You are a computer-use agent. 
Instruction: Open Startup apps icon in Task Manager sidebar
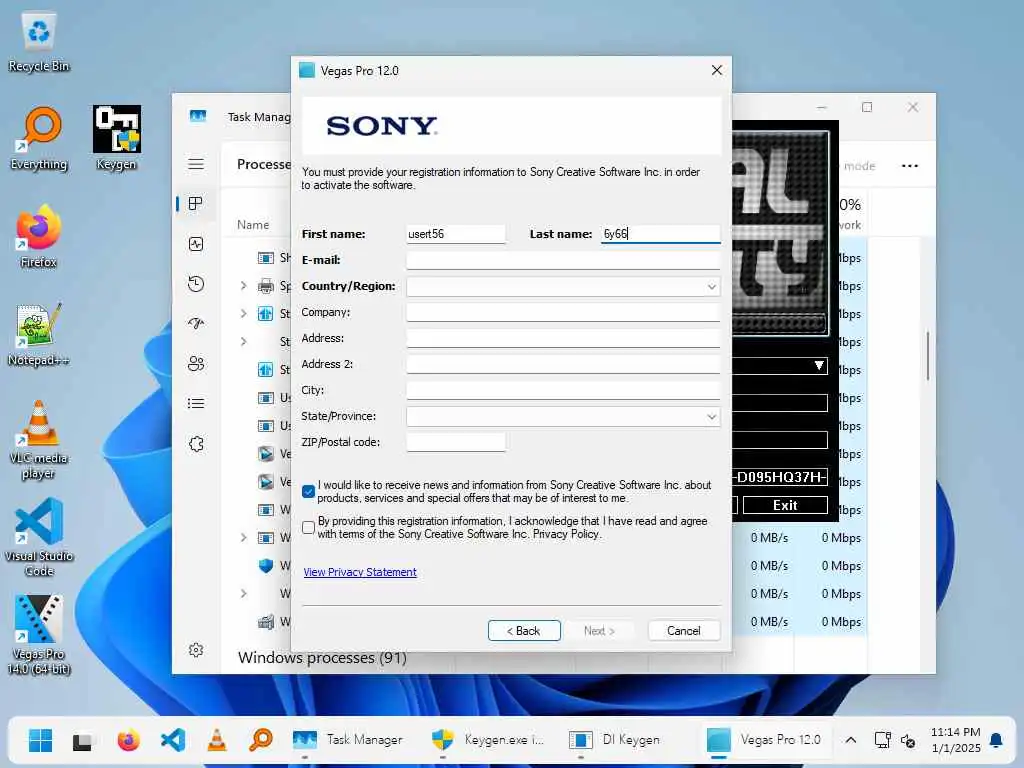click(x=196, y=324)
